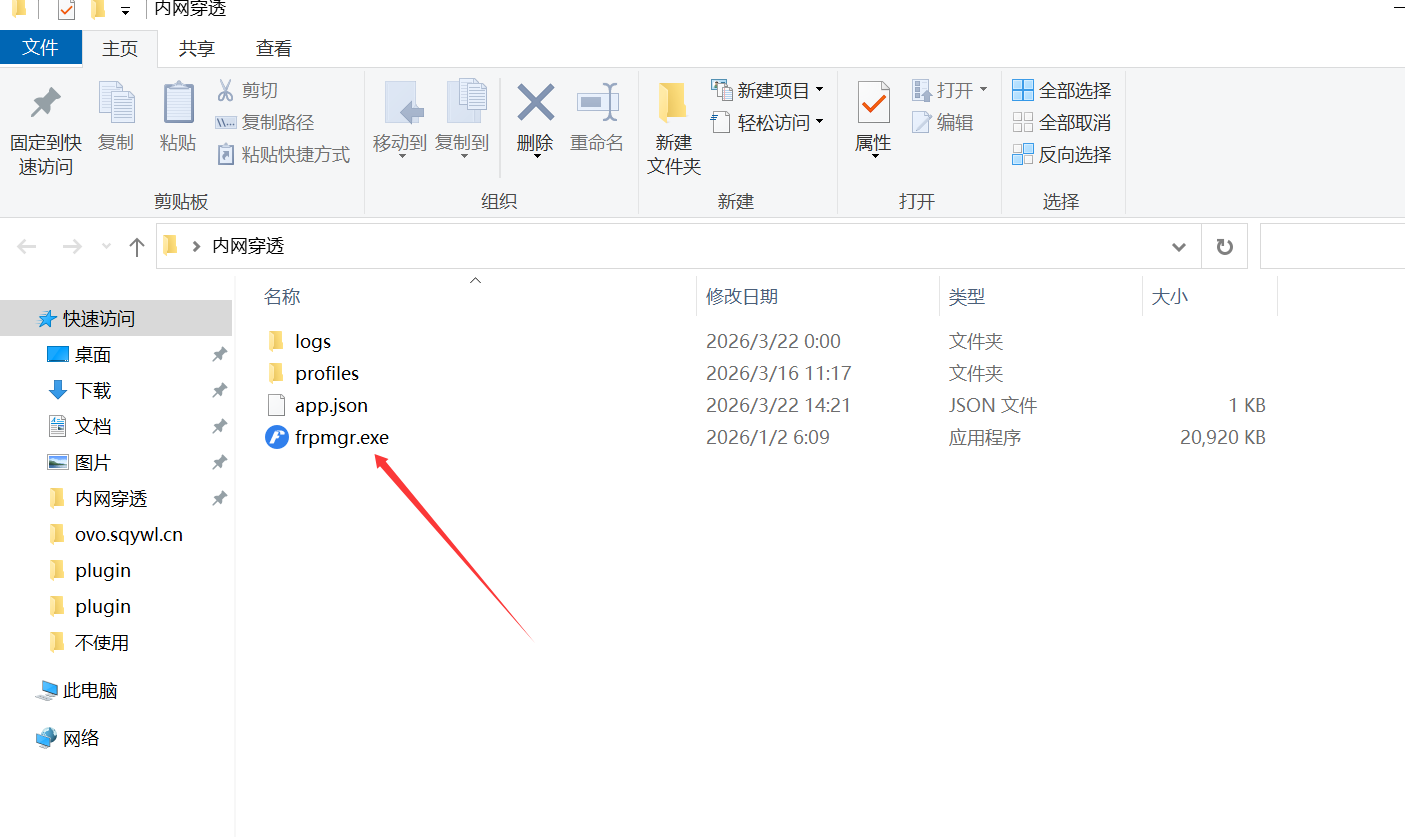Image resolution: width=1405 pixels, height=837 pixels.
Task: Open the 轻松访问 dropdown menu
Action: click(819, 122)
